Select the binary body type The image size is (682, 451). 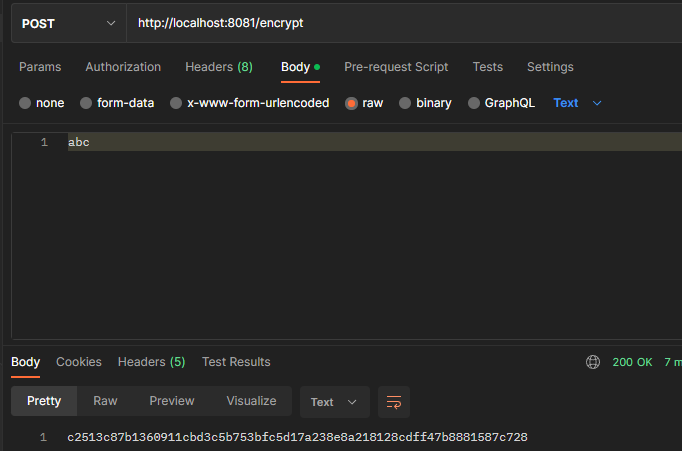pyautogui.click(x=425, y=103)
